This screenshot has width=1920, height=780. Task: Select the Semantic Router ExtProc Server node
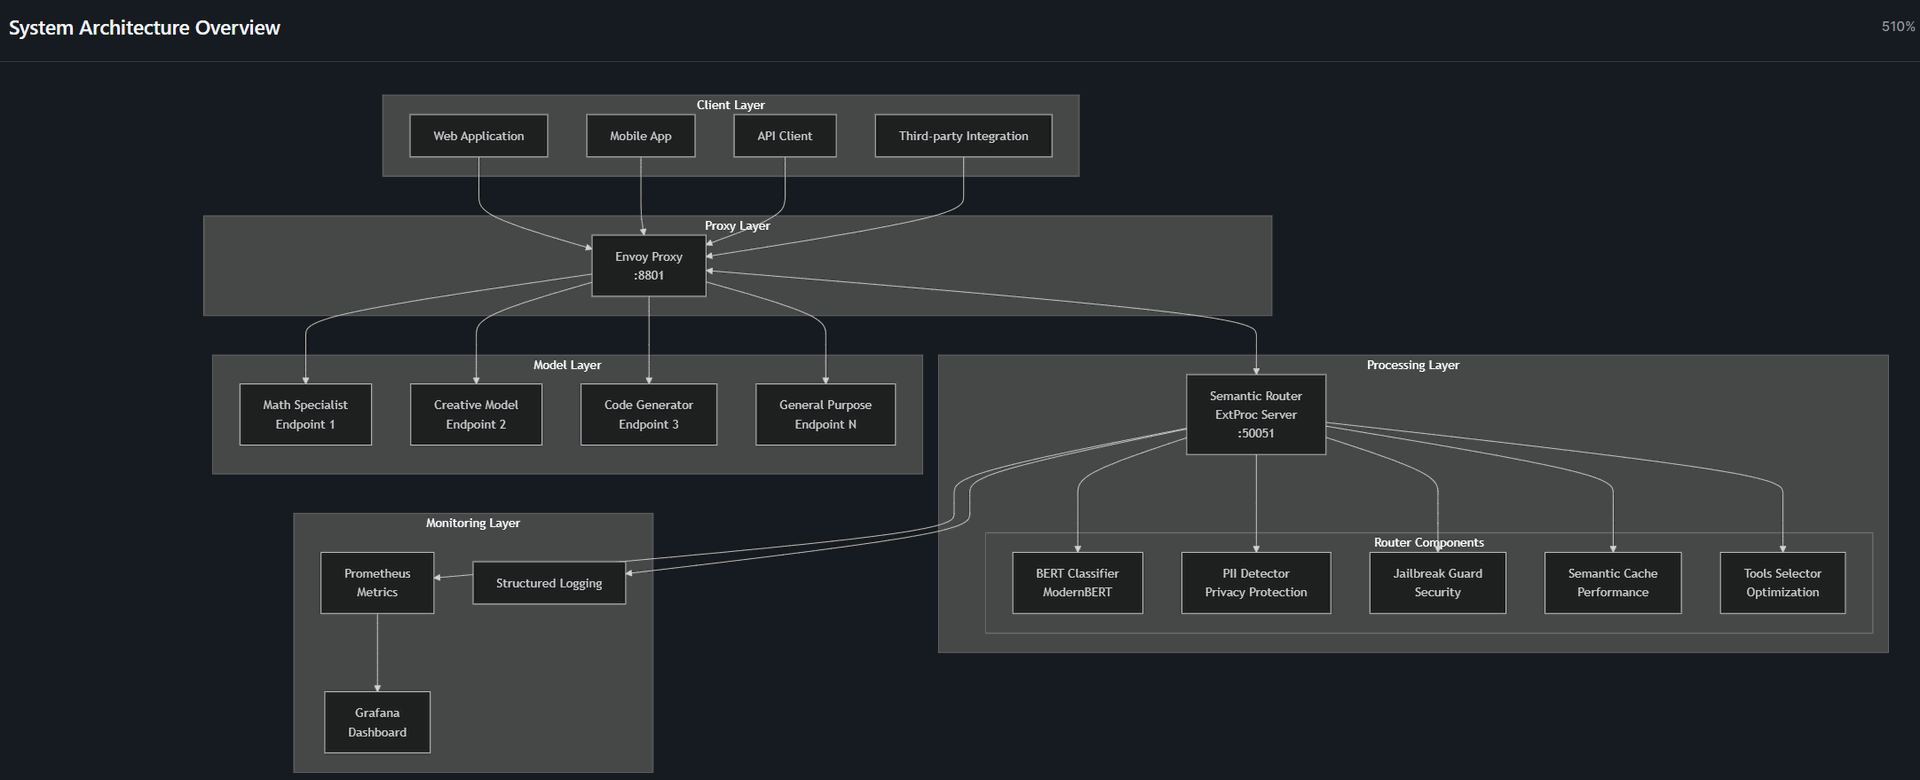(1255, 415)
